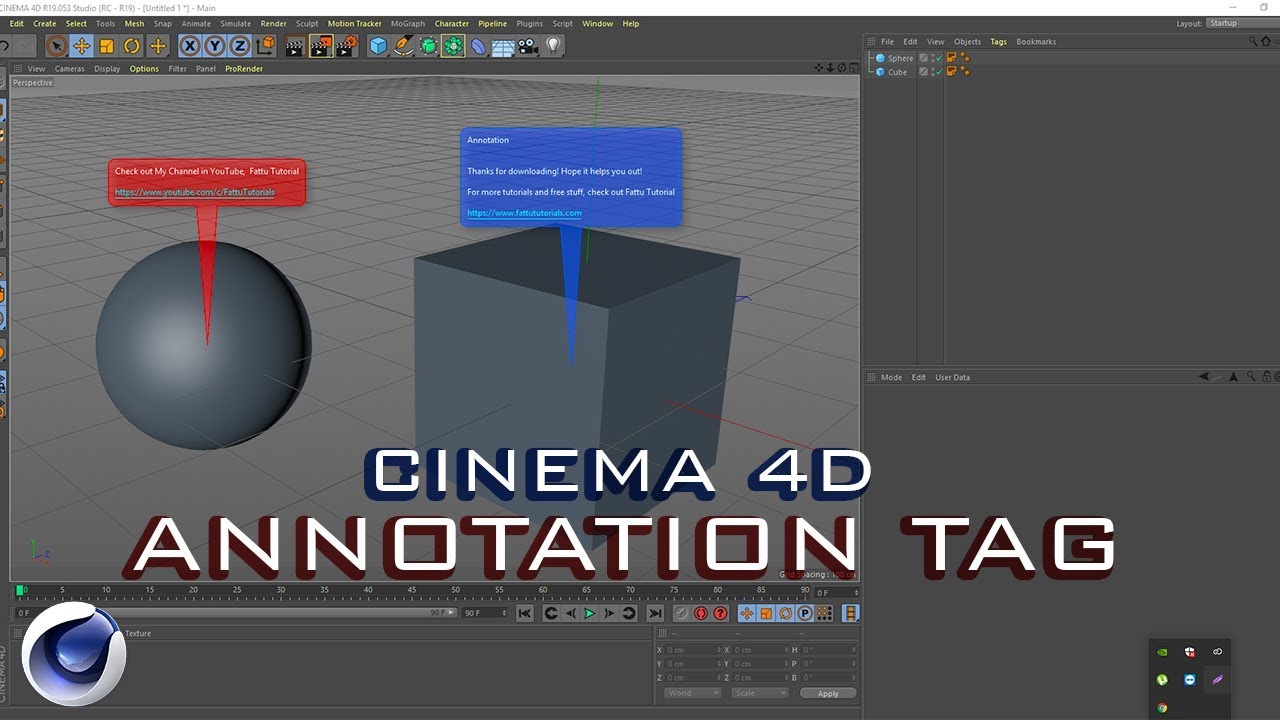Toggle position keyframe recording
The image size is (1280, 720).
coord(746,613)
